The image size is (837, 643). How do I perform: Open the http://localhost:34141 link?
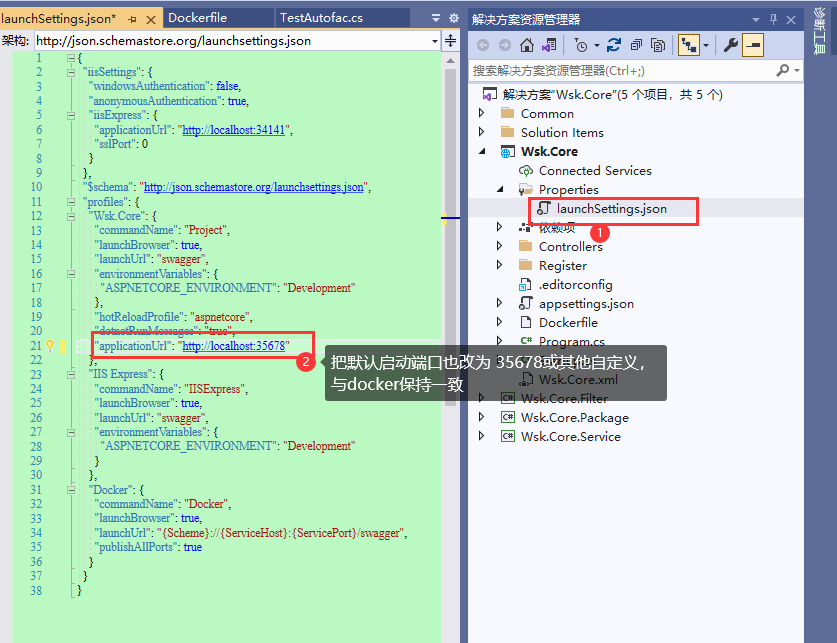coord(234,130)
